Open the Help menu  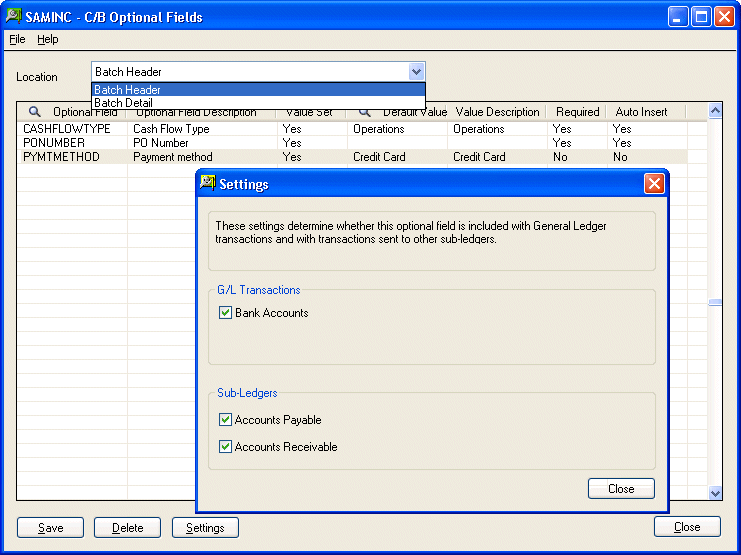pyautogui.click(x=48, y=39)
